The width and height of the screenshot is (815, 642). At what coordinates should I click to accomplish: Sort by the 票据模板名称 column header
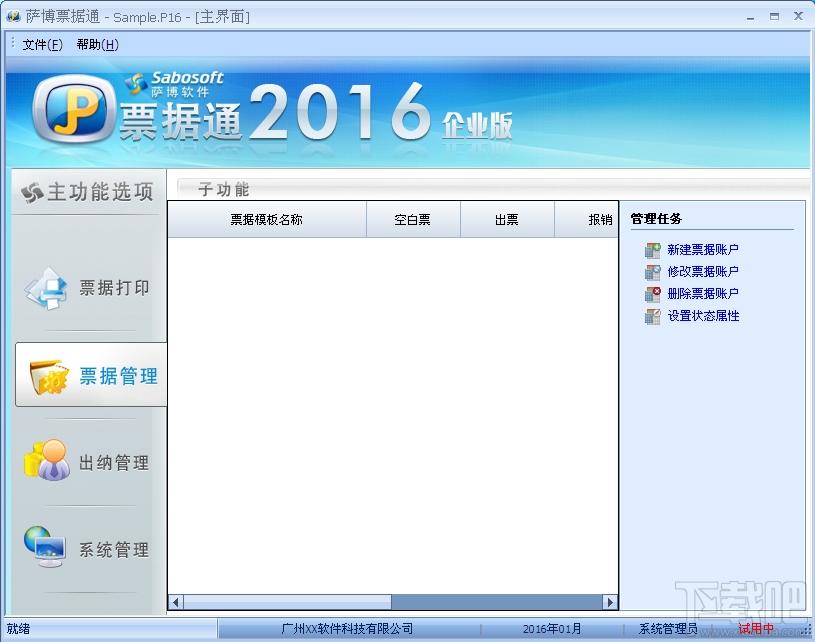(x=267, y=219)
